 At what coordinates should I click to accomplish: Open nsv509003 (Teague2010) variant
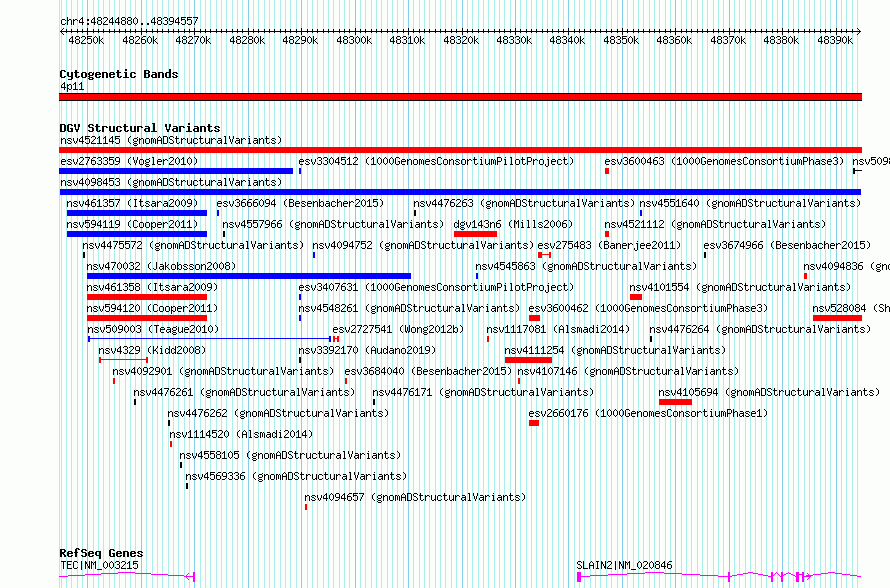tap(153, 329)
